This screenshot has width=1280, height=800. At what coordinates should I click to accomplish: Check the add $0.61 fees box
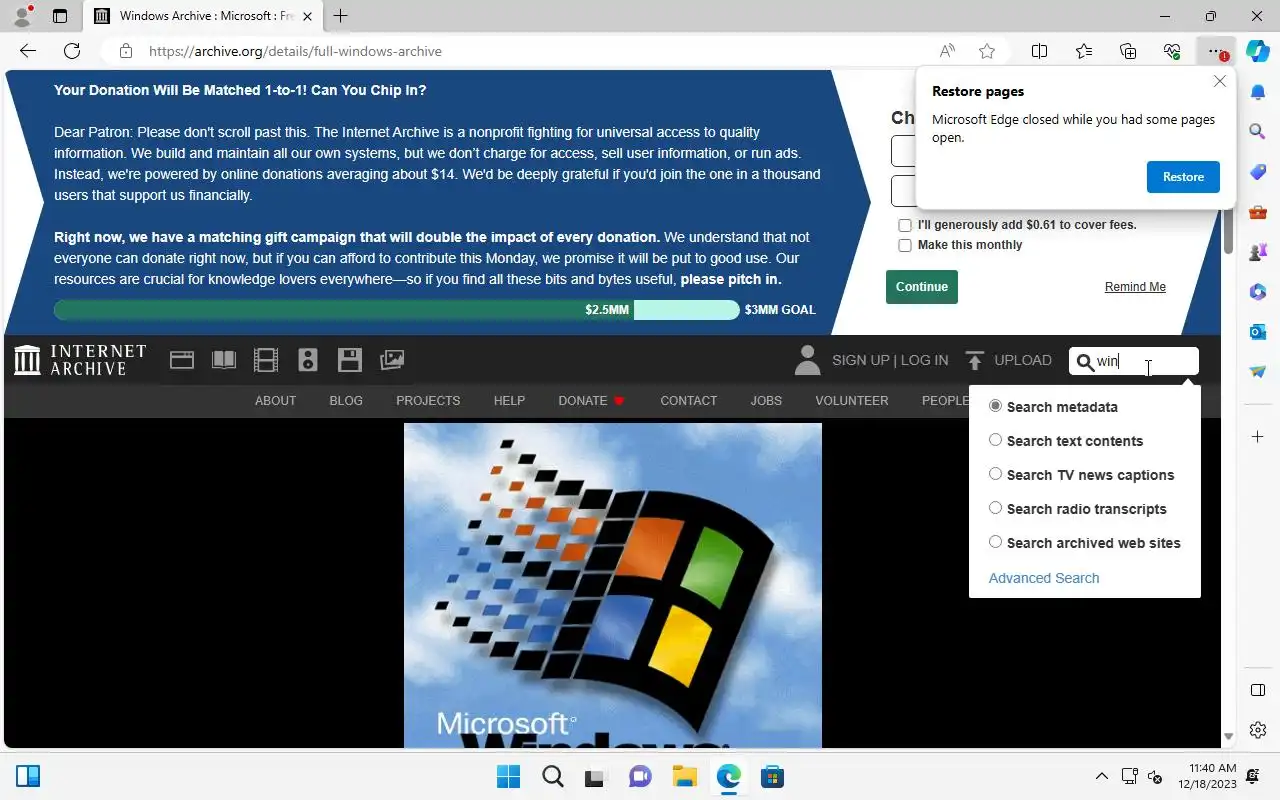coord(905,225)
